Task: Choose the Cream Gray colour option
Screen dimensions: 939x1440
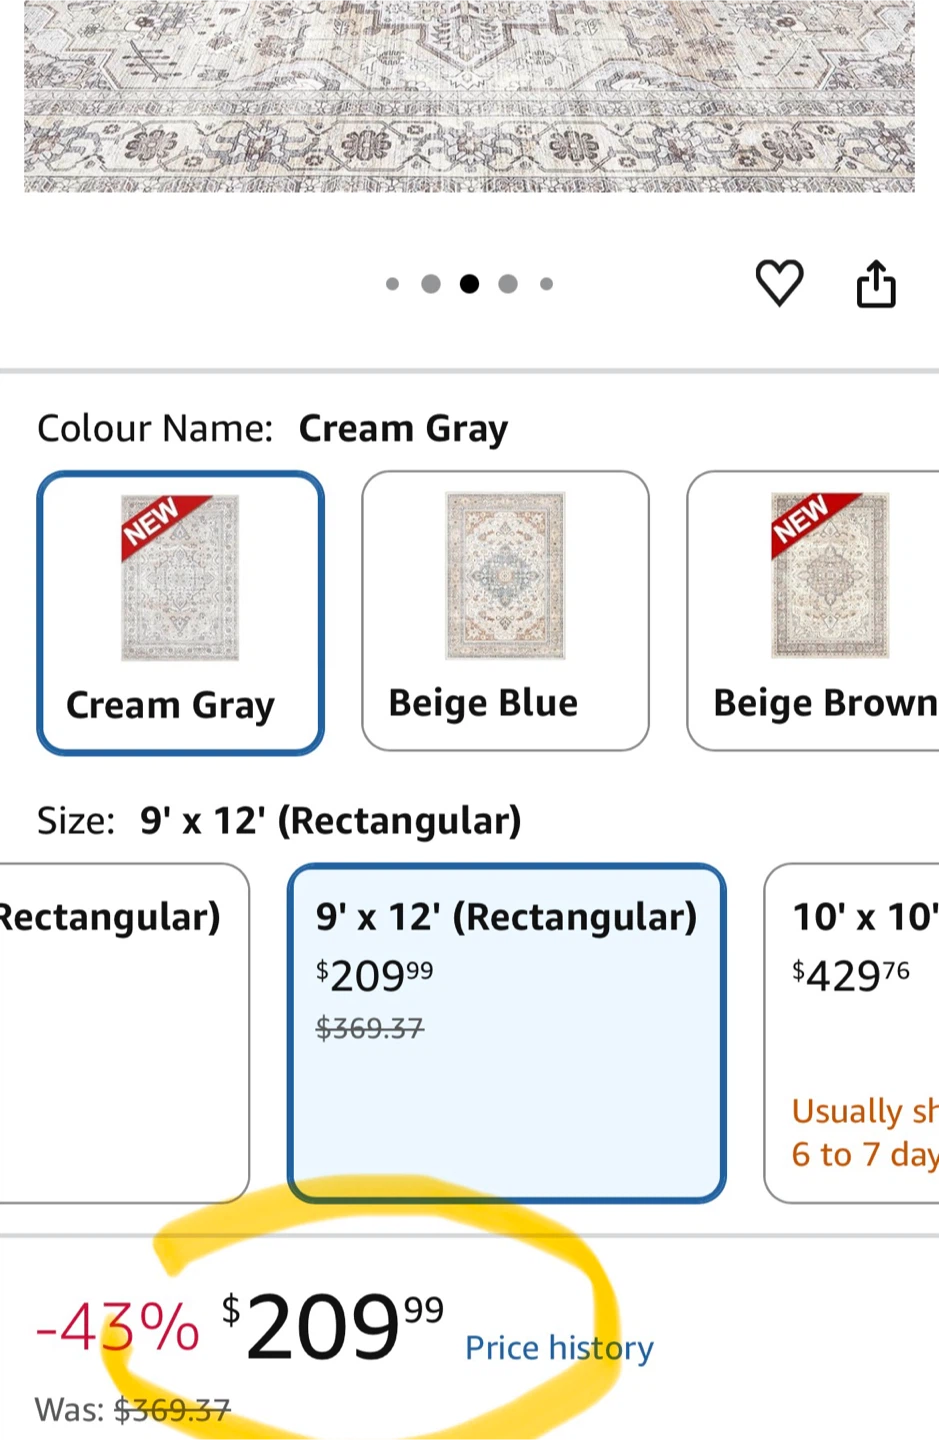Action: point(181,613)
